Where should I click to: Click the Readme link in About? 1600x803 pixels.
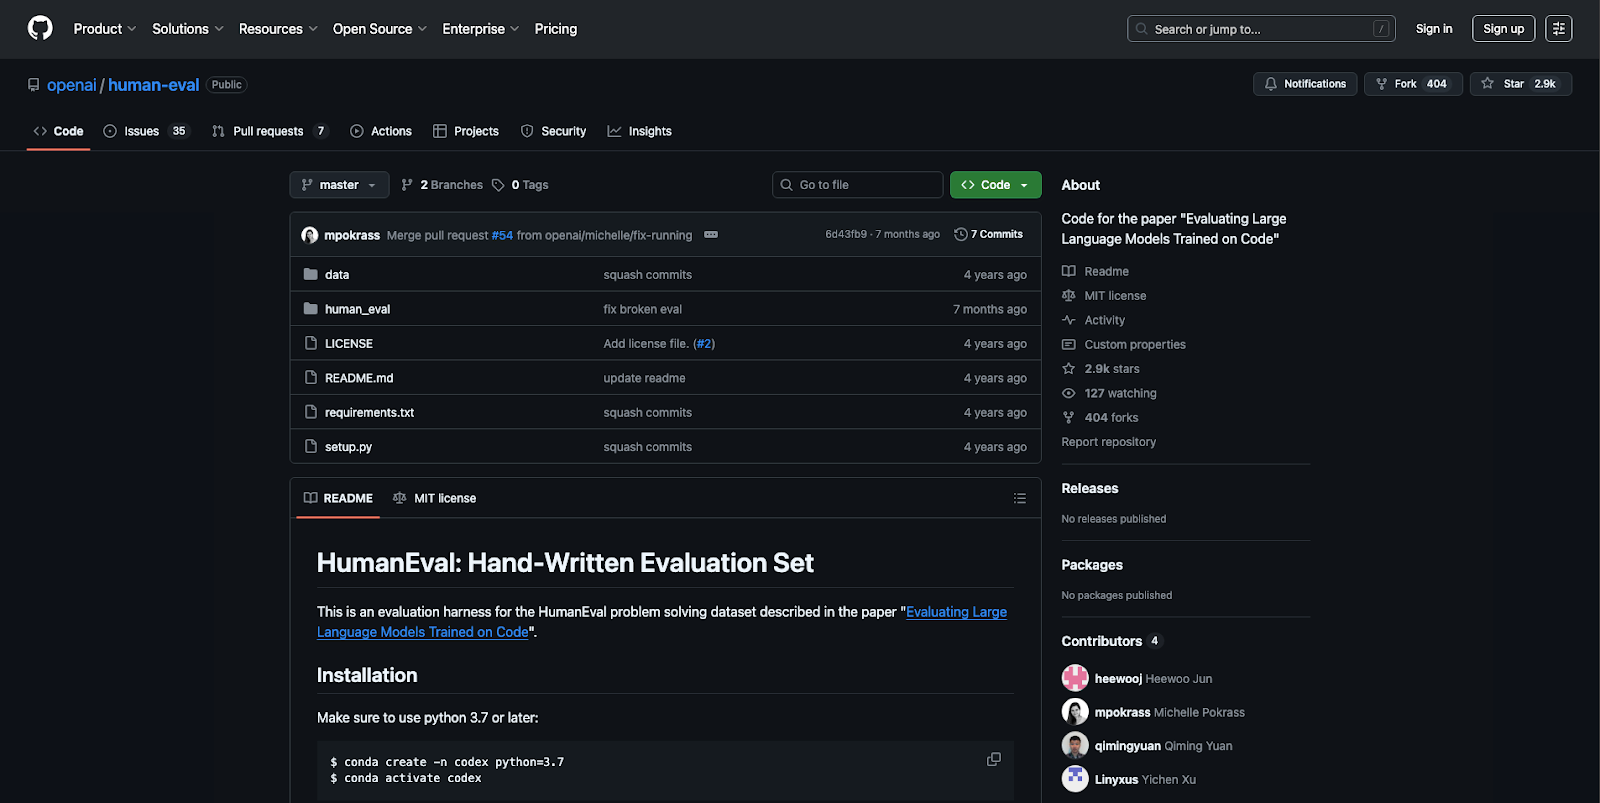(x=1106, y=271)
